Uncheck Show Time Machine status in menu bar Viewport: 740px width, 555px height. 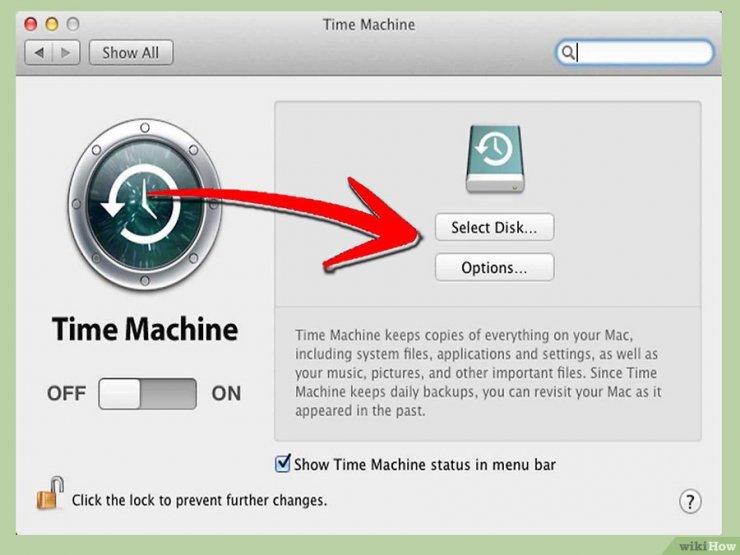coord(282,463)
